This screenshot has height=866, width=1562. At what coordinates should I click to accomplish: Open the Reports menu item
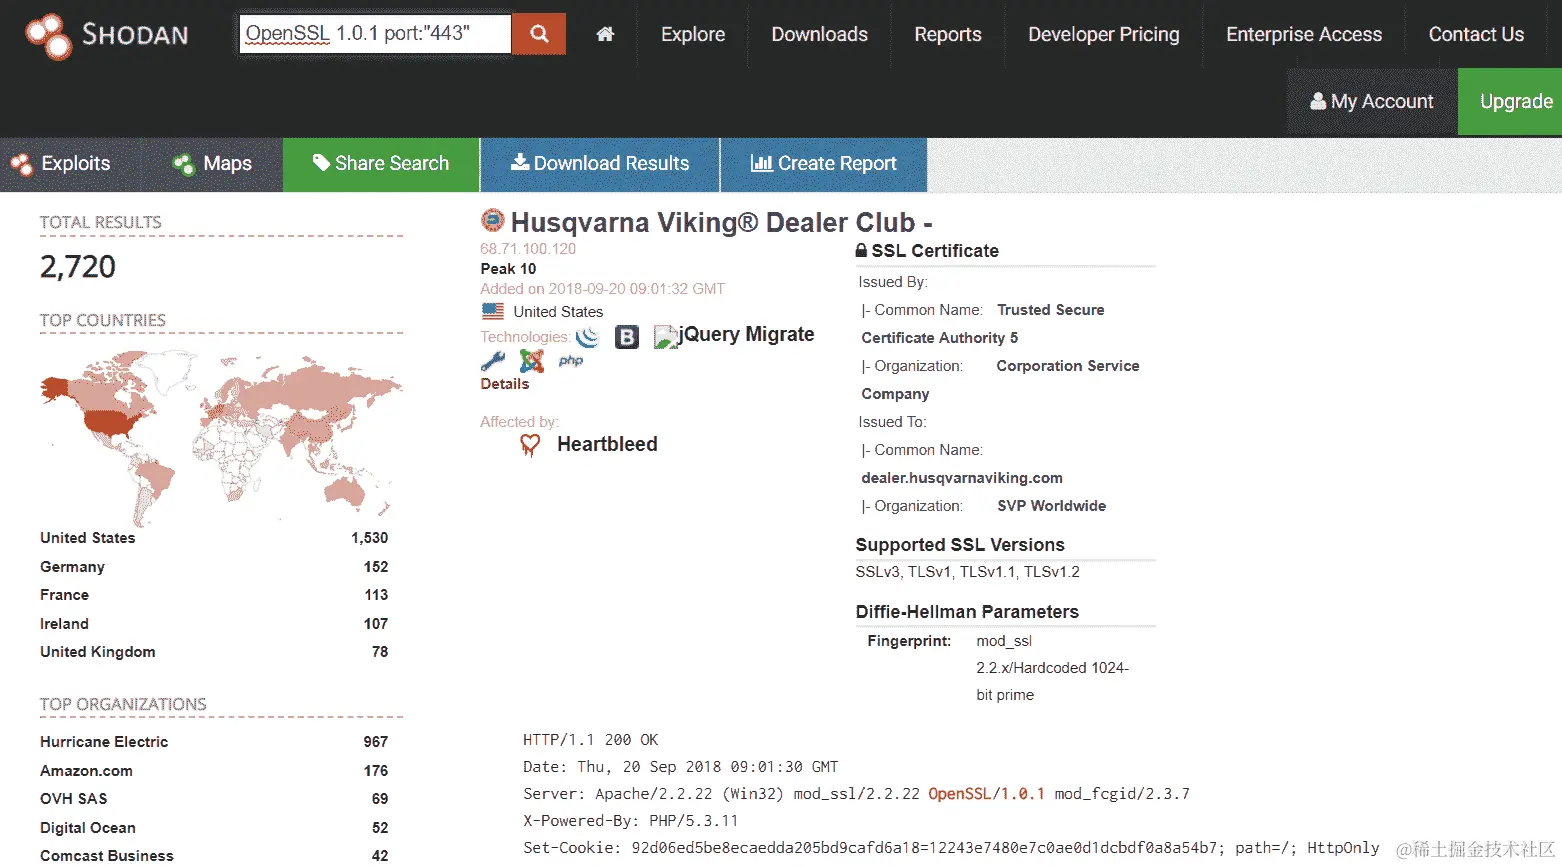click(x=948, y=34)
